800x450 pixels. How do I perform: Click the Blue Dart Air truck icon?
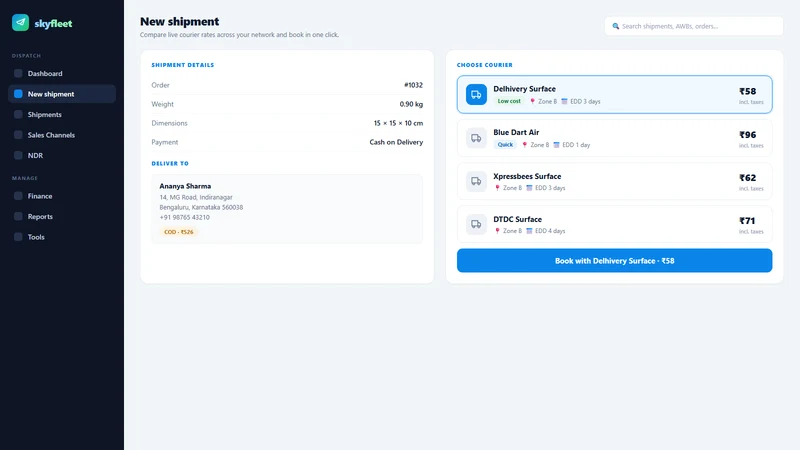476,138
